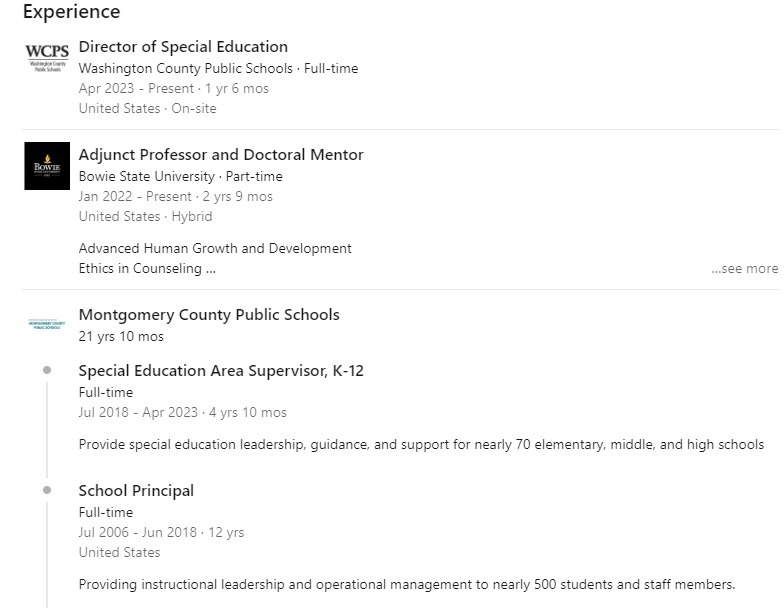Expand description with '...see more'
Screen dimensions: 784x608
click(744, 268)
